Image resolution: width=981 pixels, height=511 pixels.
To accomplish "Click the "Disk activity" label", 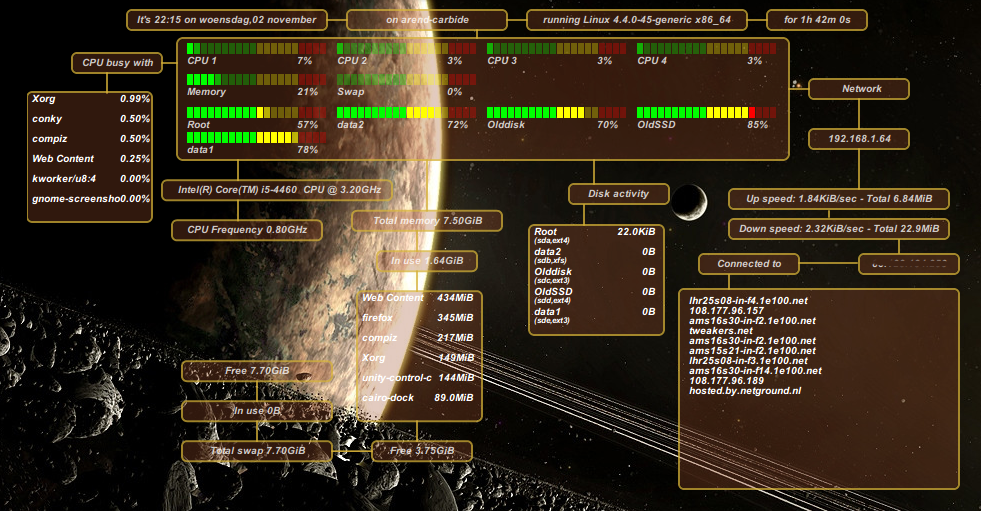I will point(619,194).
